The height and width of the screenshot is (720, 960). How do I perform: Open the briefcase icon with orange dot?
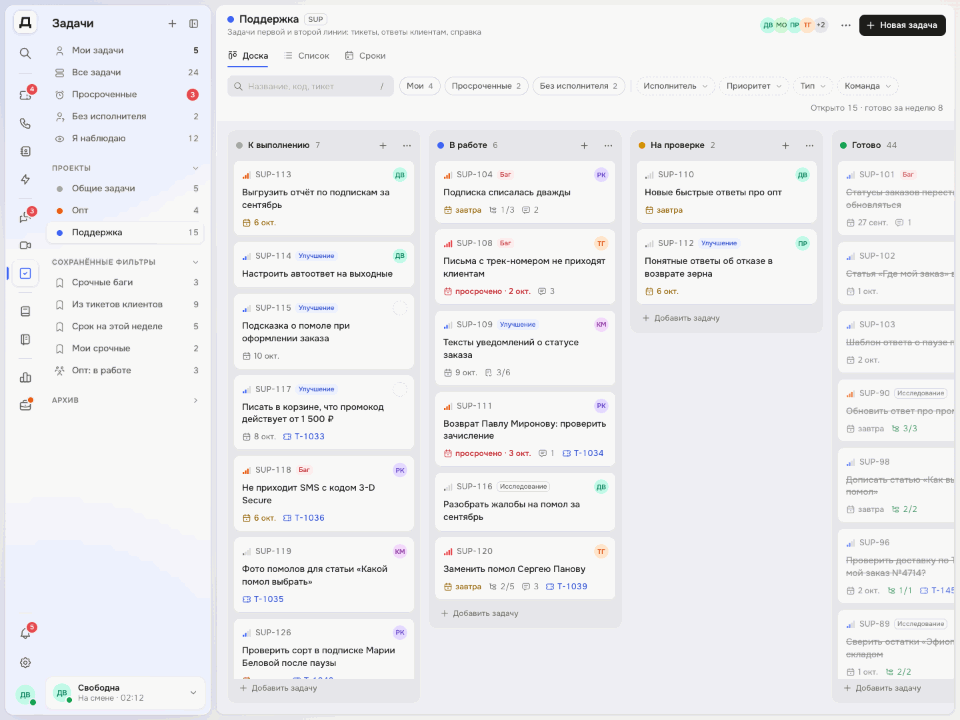(25, 405)
